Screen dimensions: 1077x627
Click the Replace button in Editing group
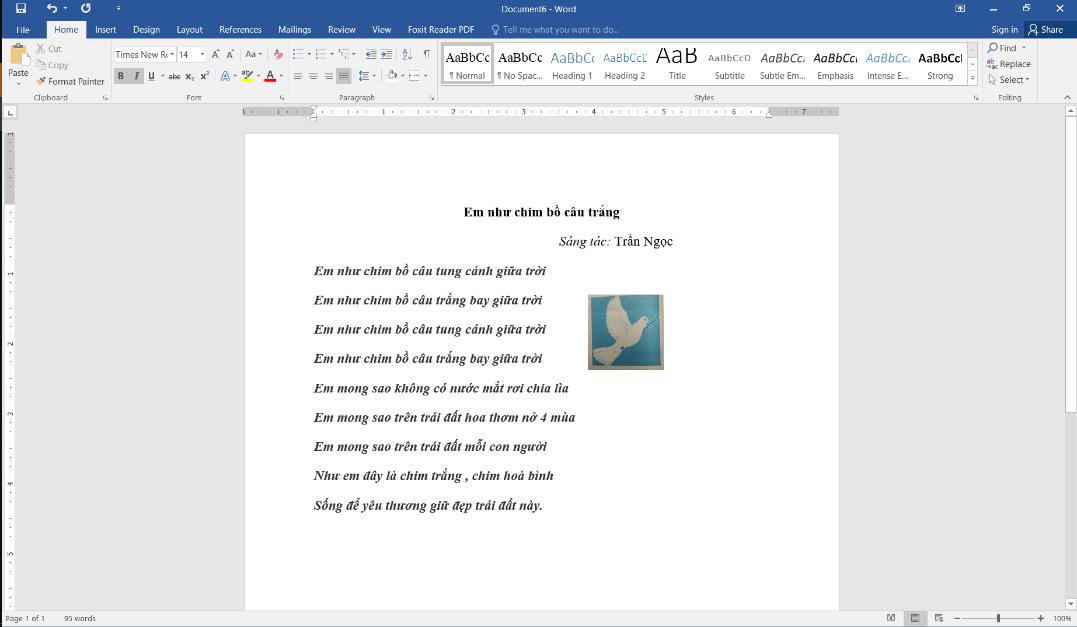pyautogui.click(x=1008, y=64)
